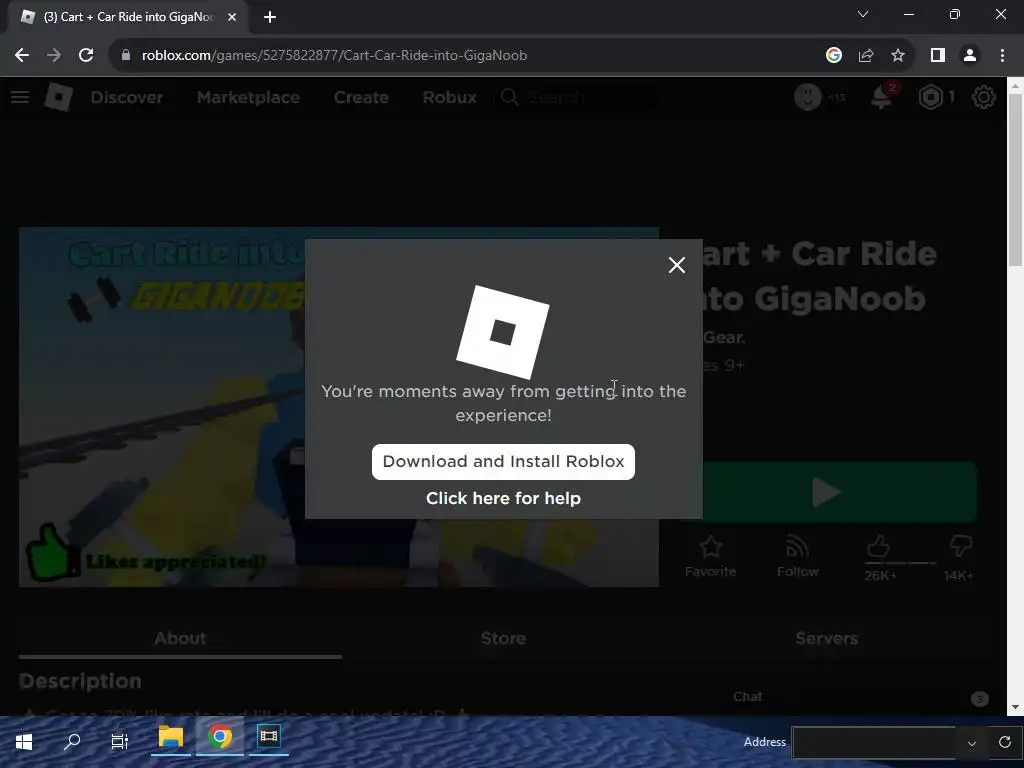
Task: Open the avatar profile icon
Action: point(808,97)
